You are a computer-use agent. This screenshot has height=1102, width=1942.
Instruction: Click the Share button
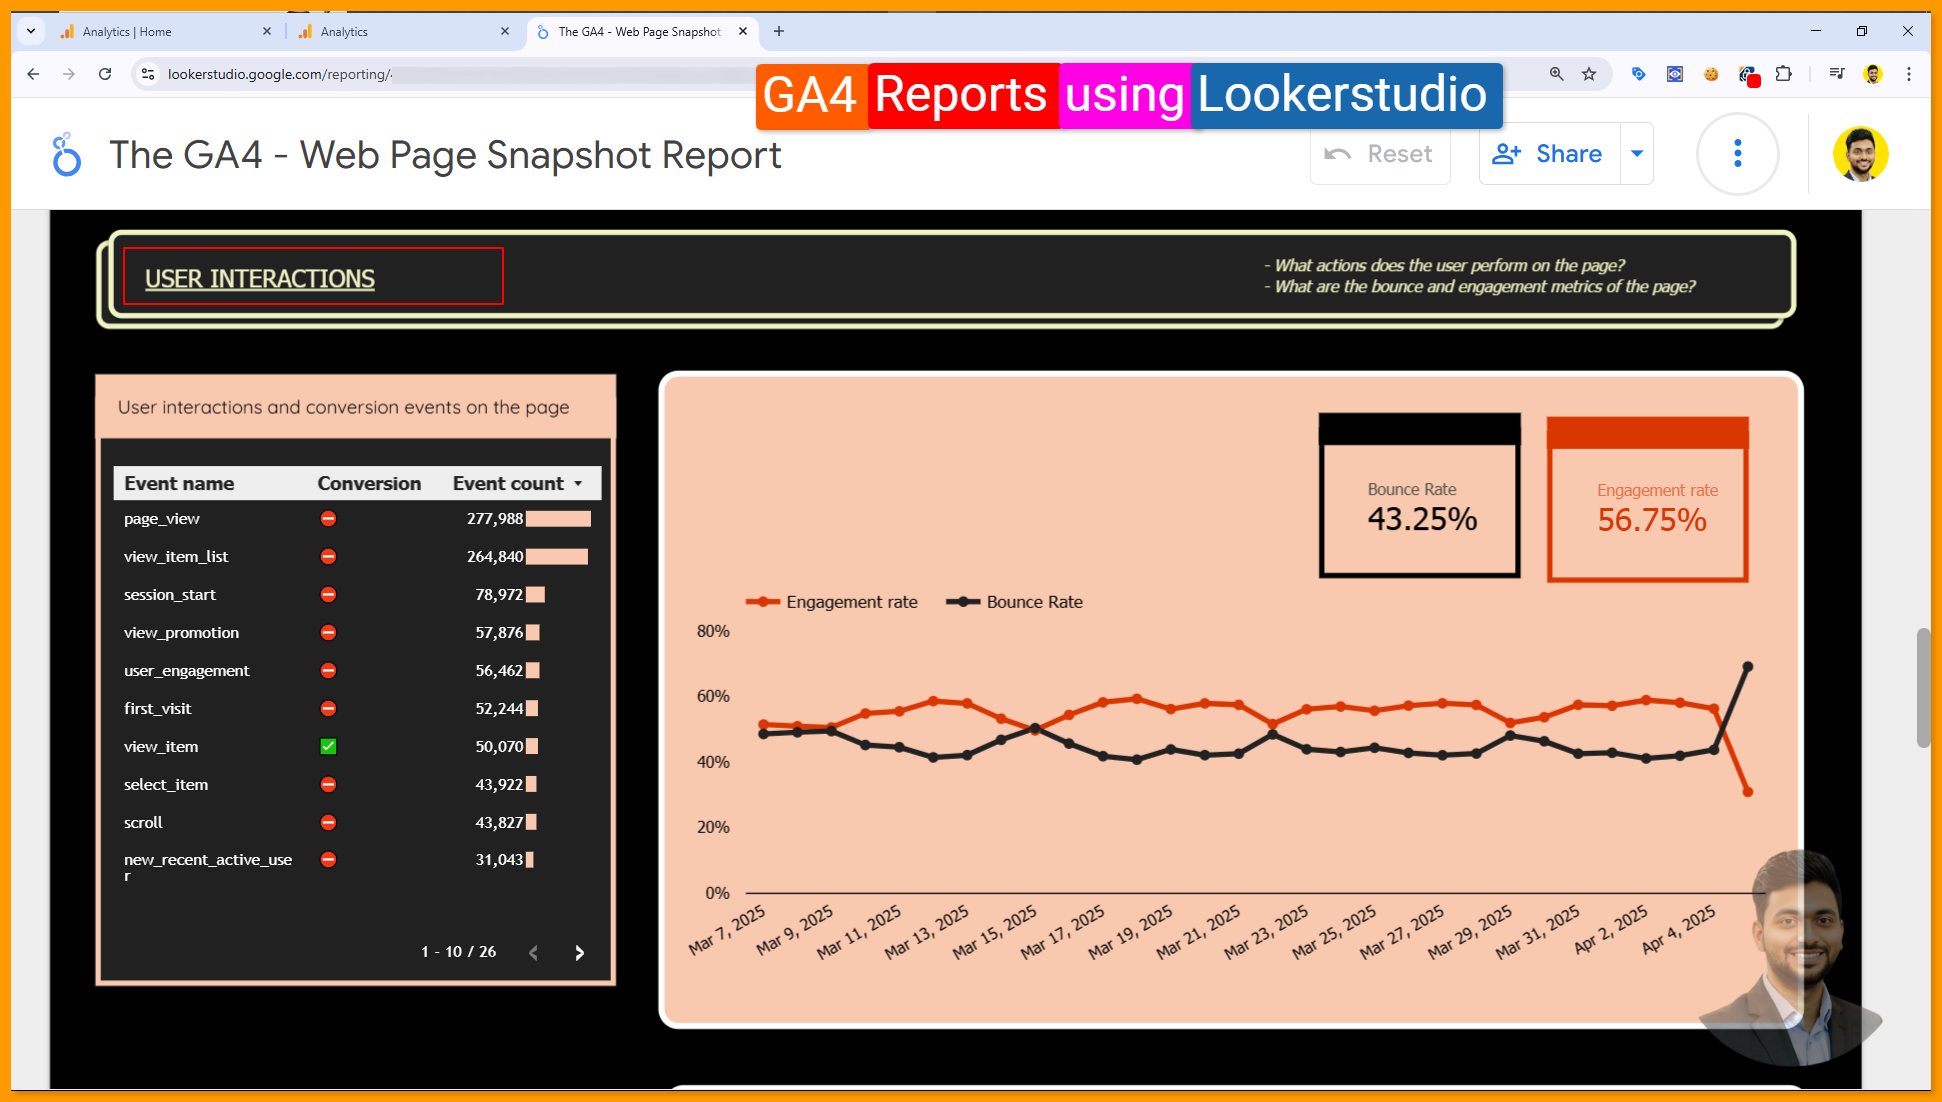(x=1548, y=154)
